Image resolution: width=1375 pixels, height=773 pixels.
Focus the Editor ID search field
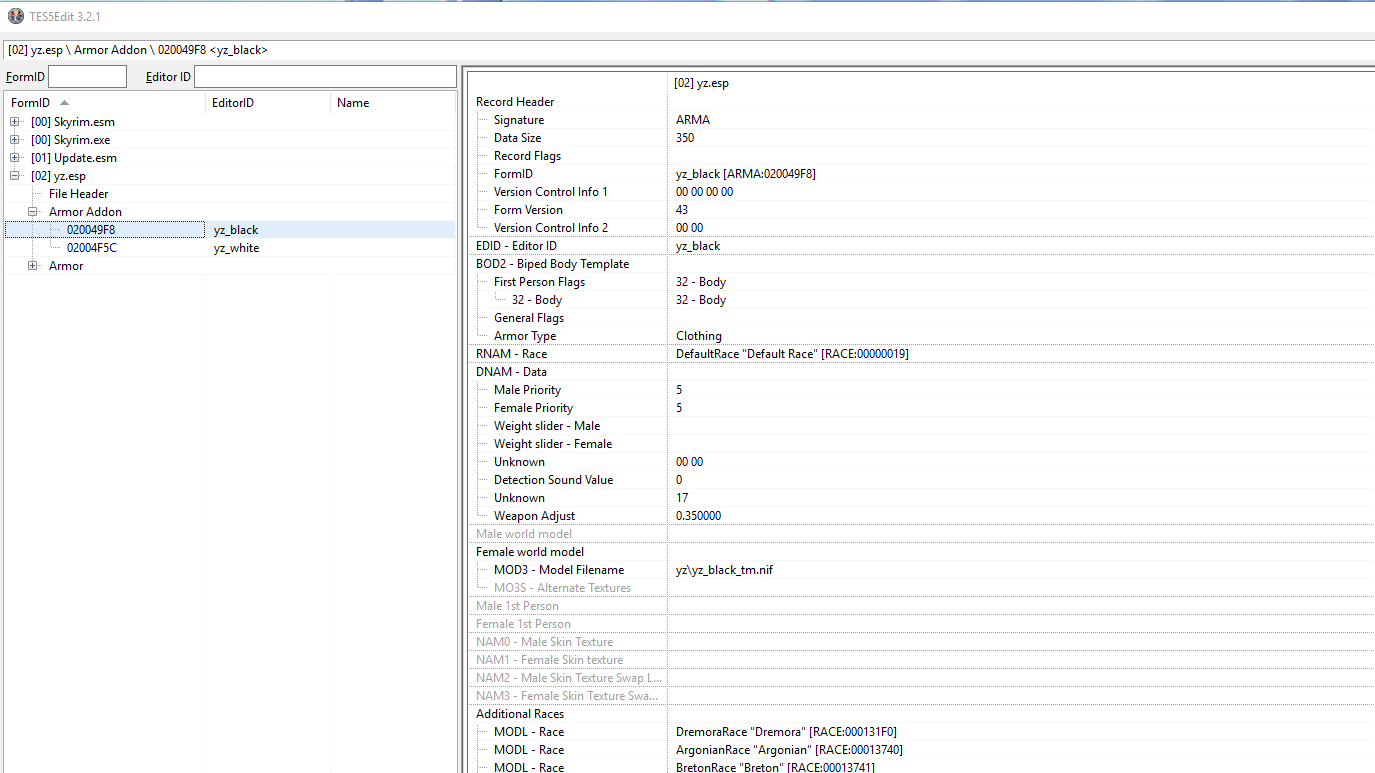click(325, 77)
